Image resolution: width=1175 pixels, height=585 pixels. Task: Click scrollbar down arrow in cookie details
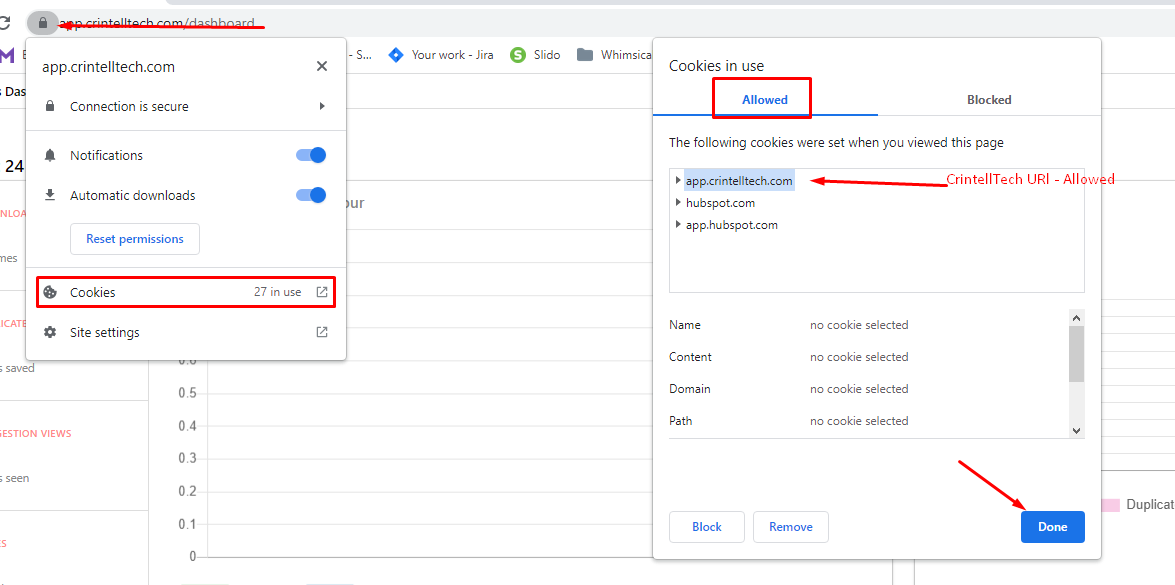tap(1077, 430)
